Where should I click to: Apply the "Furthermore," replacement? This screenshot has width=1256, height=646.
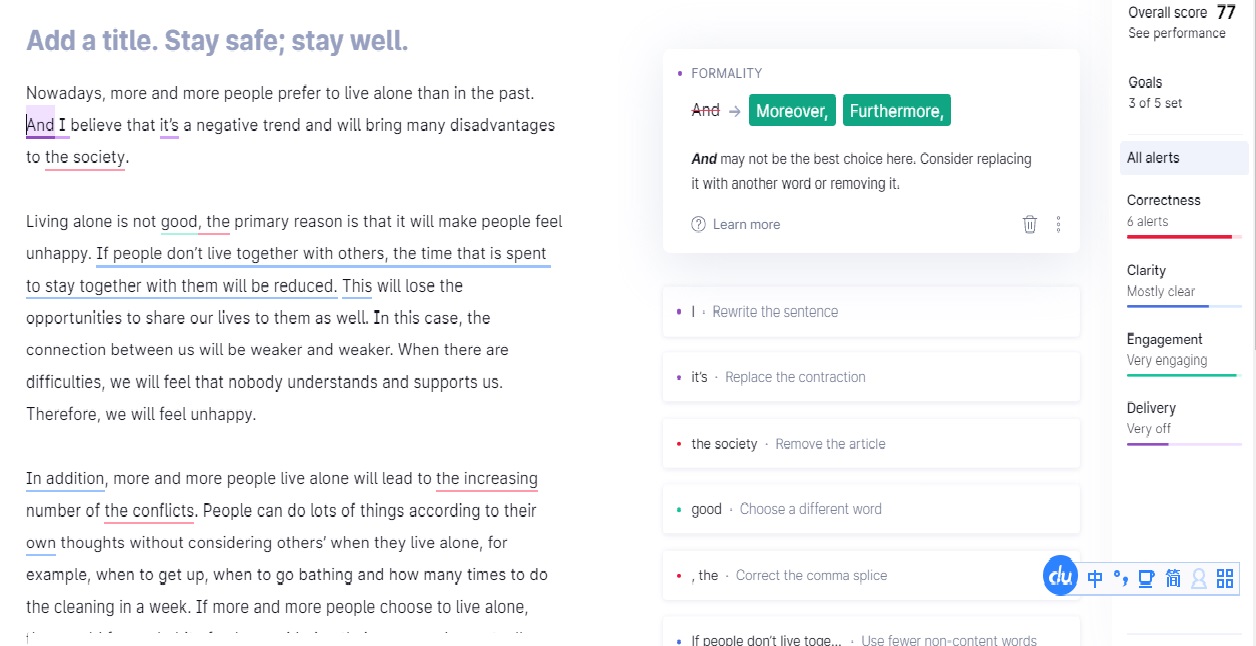(896, 111)
